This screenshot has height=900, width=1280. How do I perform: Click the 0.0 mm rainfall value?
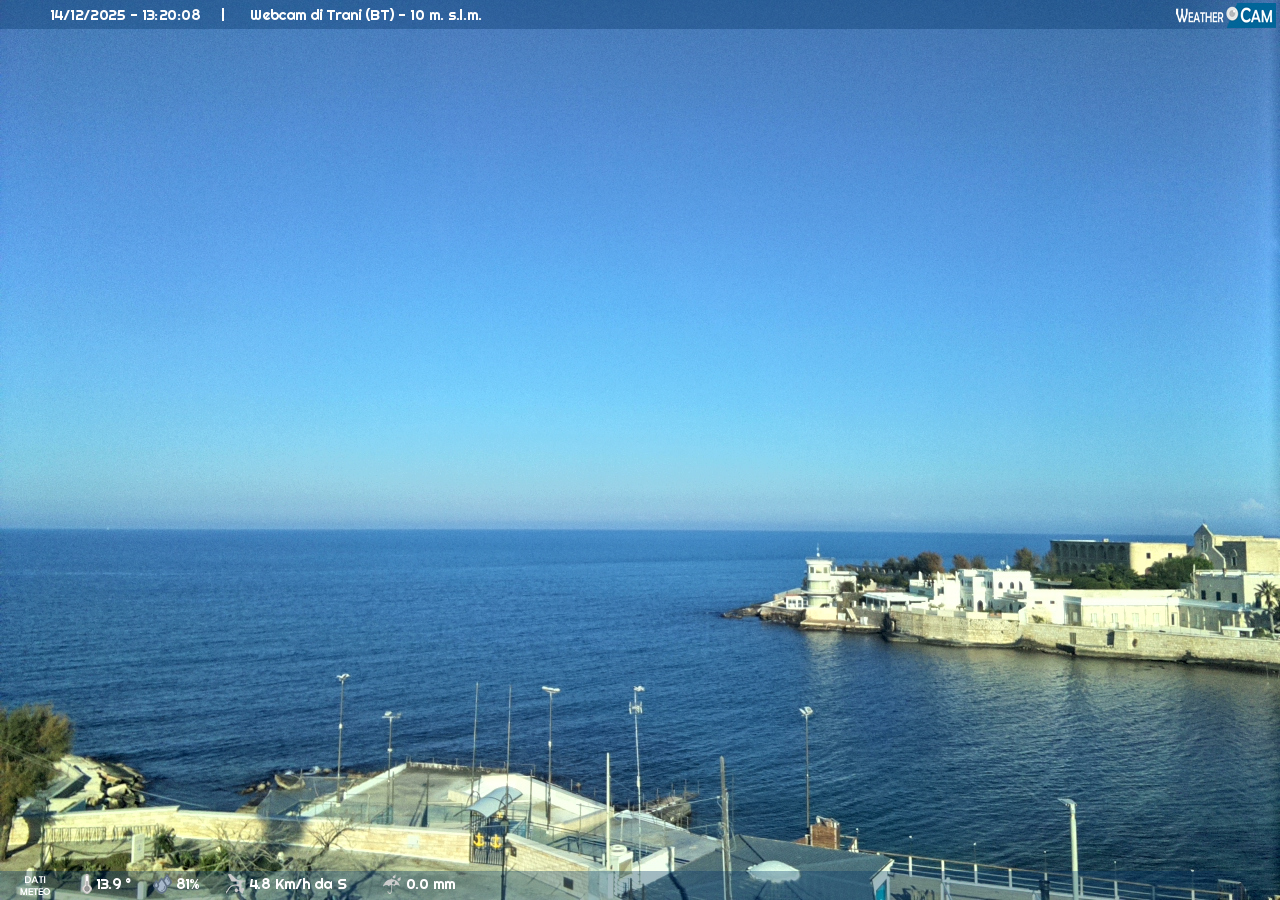430,884
